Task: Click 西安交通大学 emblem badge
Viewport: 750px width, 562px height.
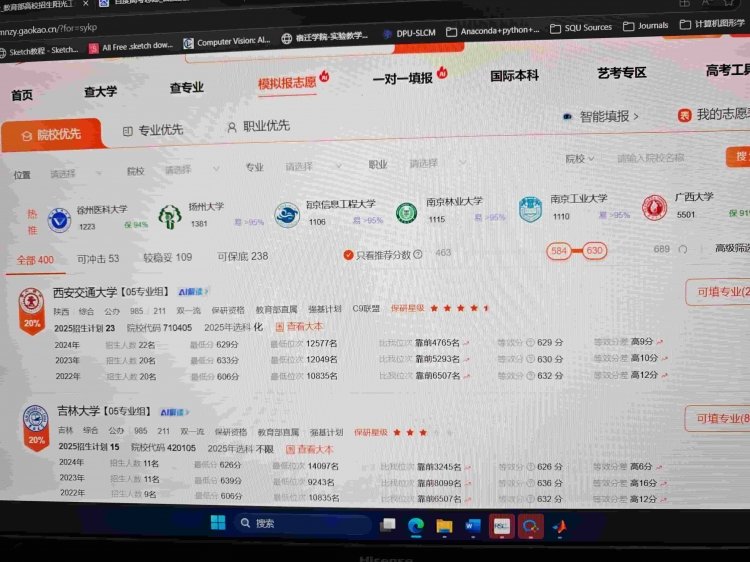Action: click(32, 311)
